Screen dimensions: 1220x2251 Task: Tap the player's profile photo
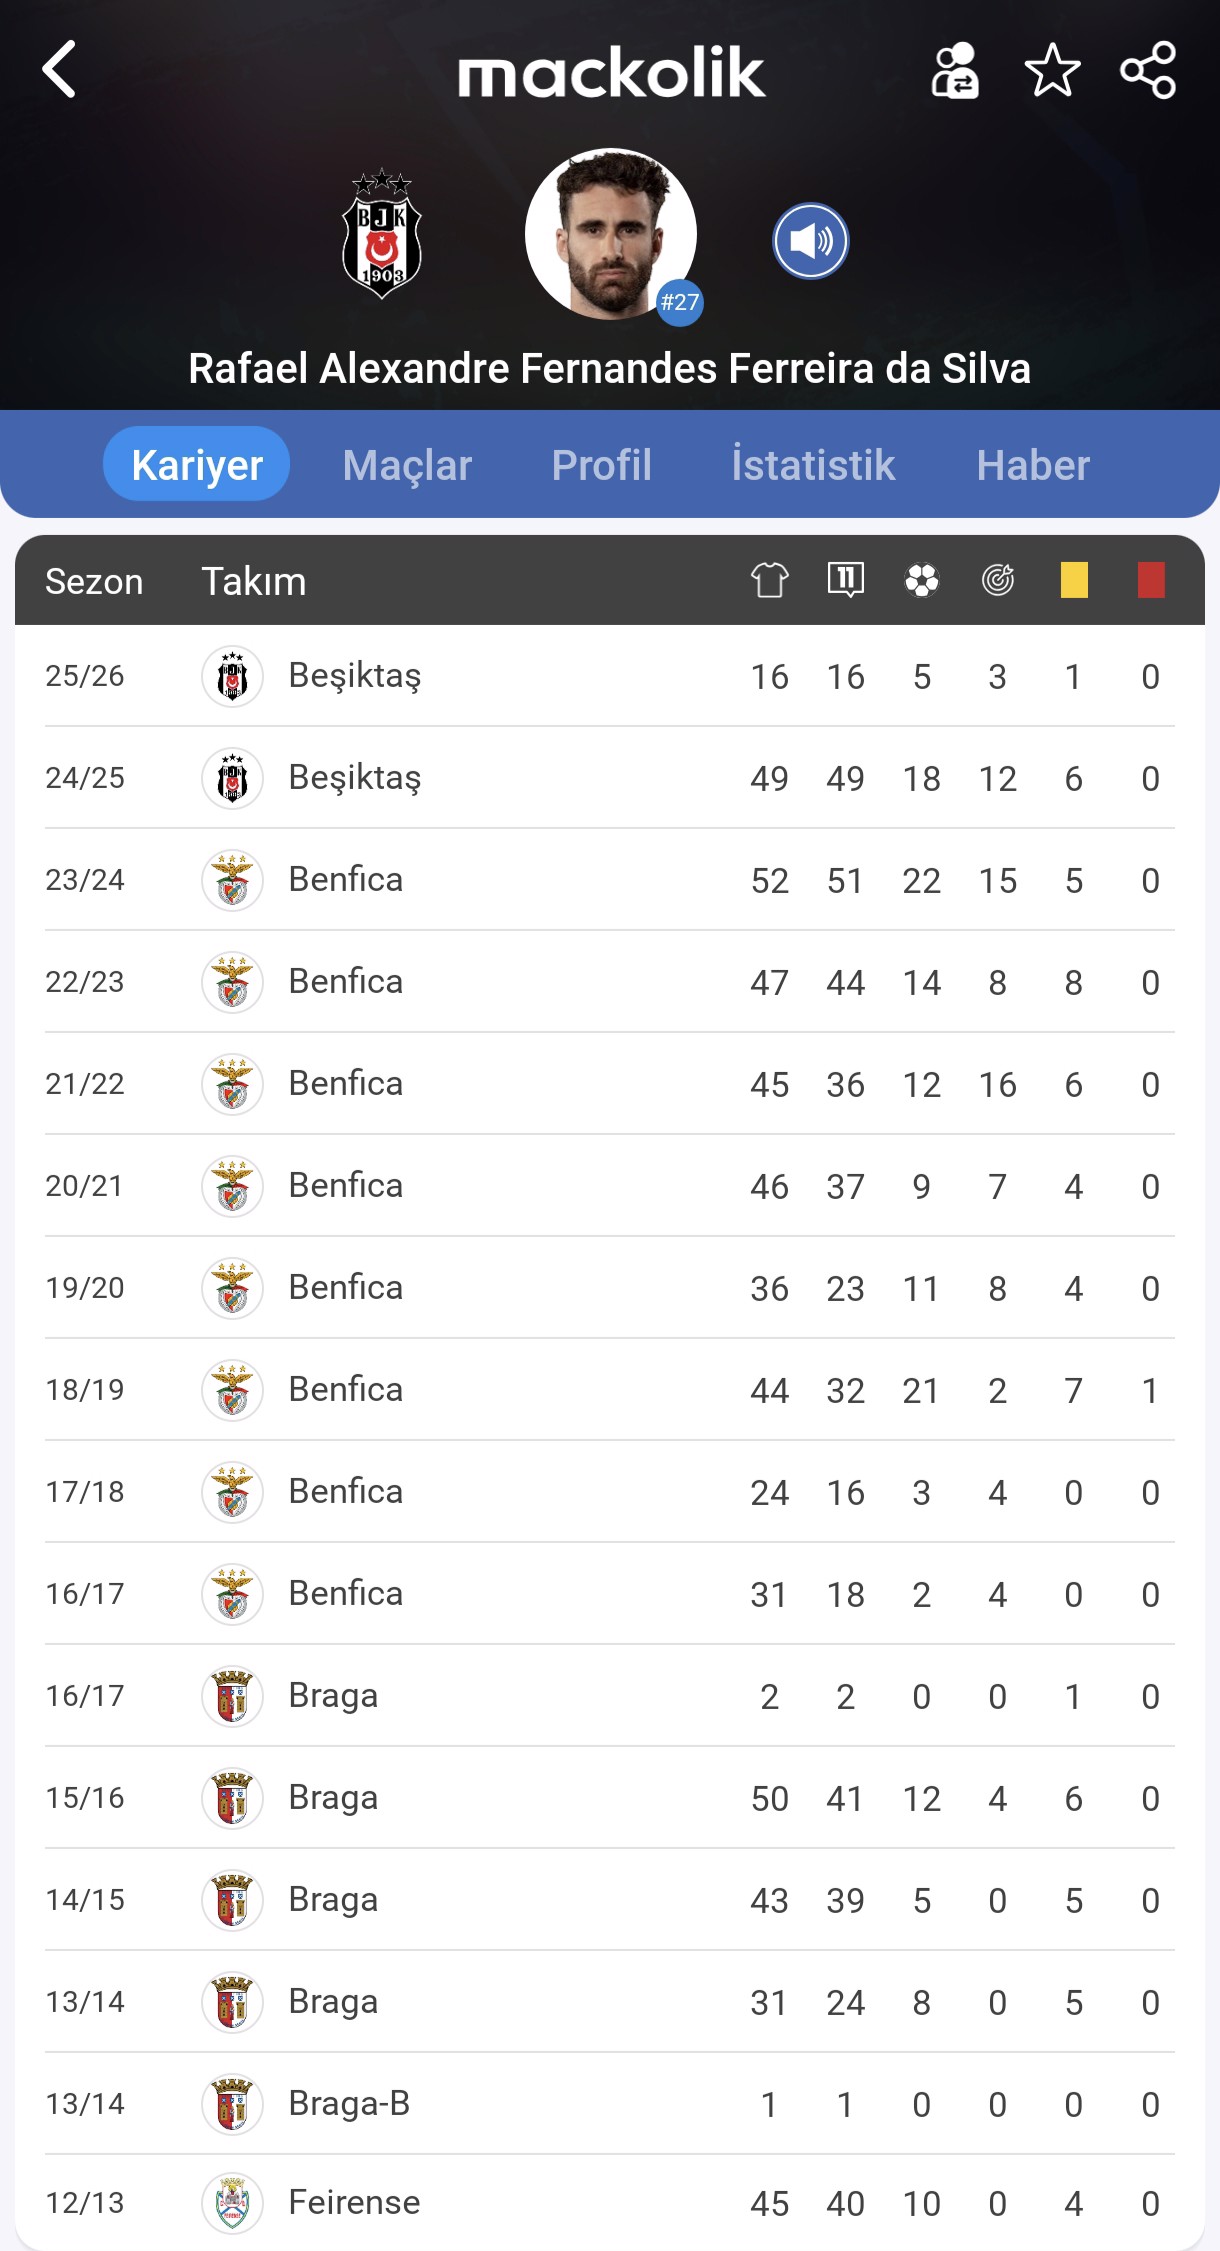click(610, 234)
